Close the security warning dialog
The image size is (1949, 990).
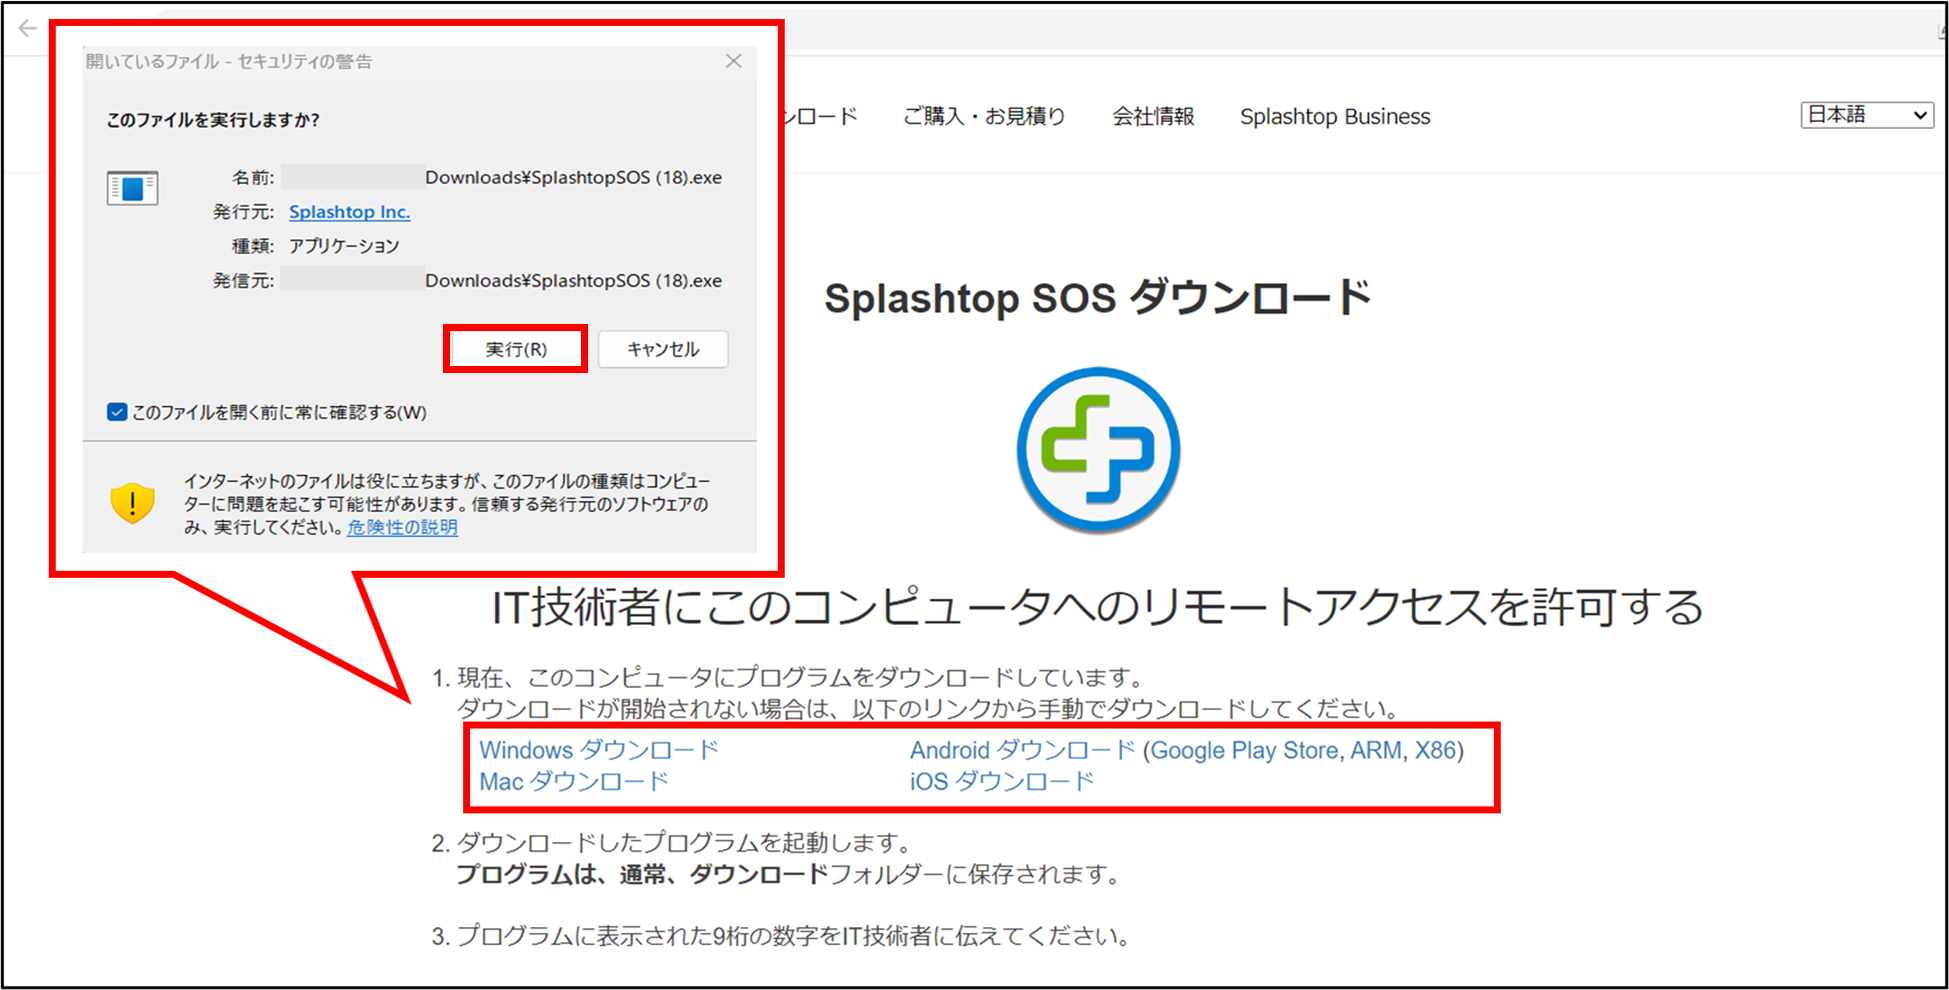(x=734, y=61)
